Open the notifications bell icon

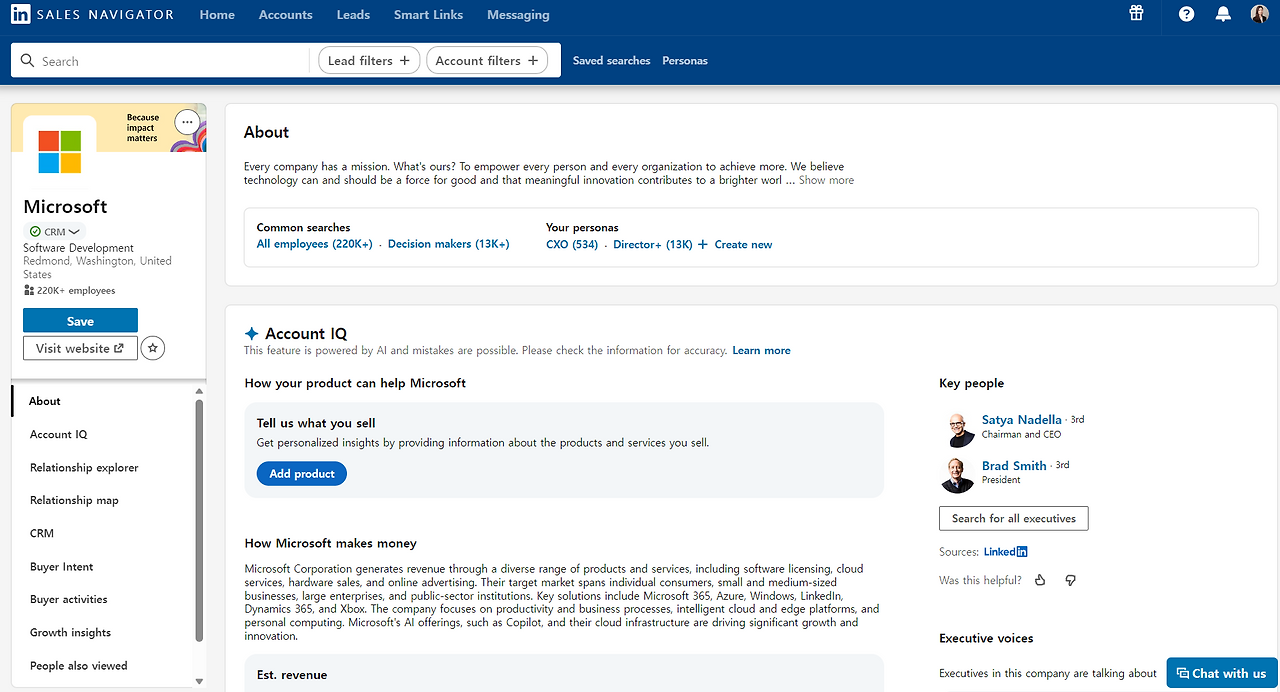1223,14
